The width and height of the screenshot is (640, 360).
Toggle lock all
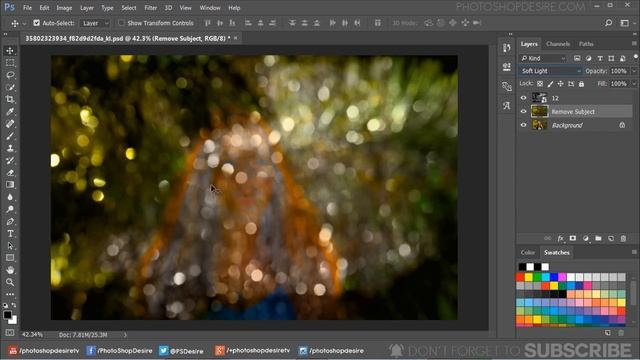tap(581, 84)
